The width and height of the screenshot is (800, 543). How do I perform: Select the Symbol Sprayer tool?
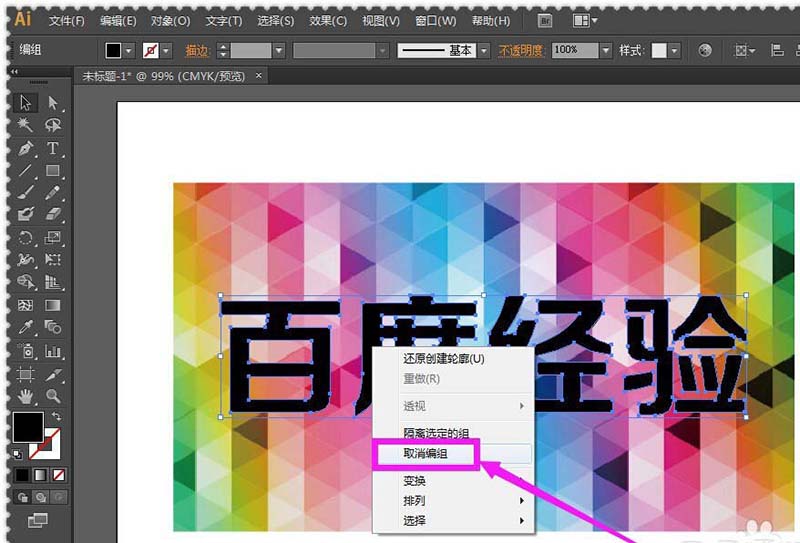(25, 351)
